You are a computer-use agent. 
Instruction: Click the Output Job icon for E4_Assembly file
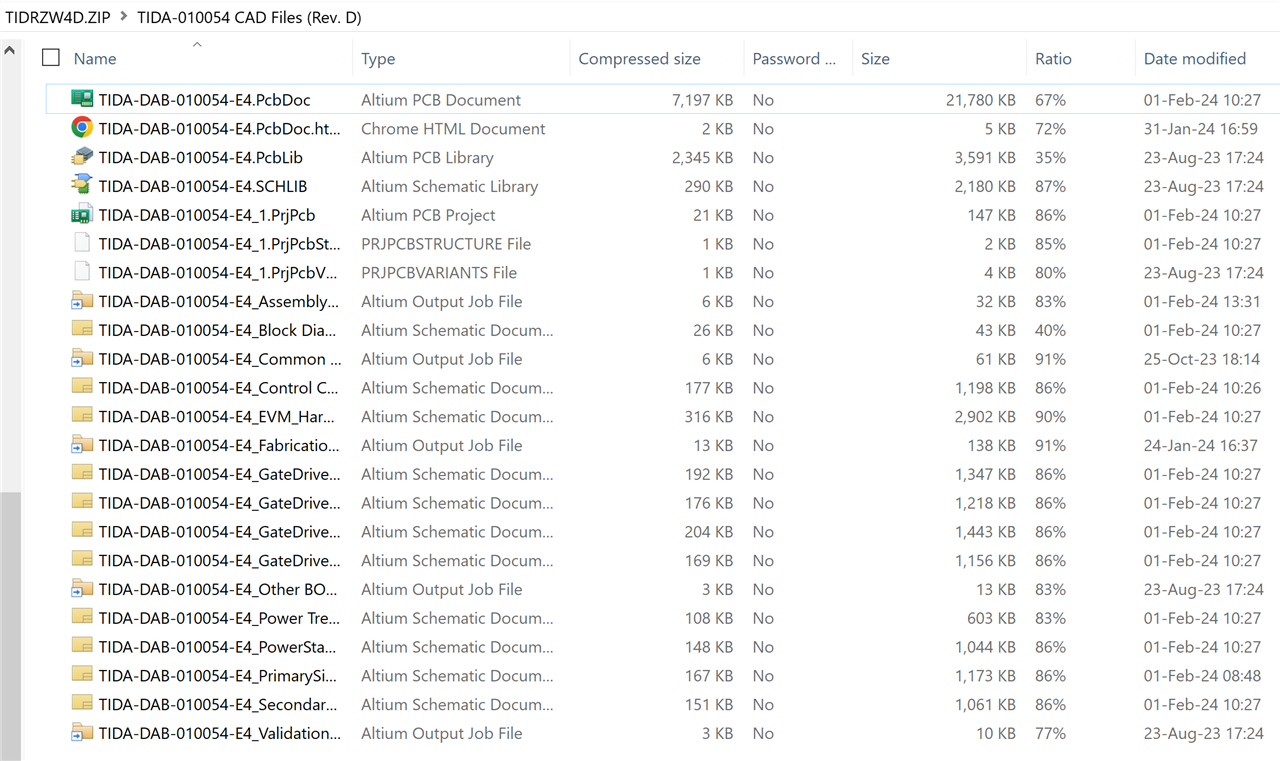(82, 301)
